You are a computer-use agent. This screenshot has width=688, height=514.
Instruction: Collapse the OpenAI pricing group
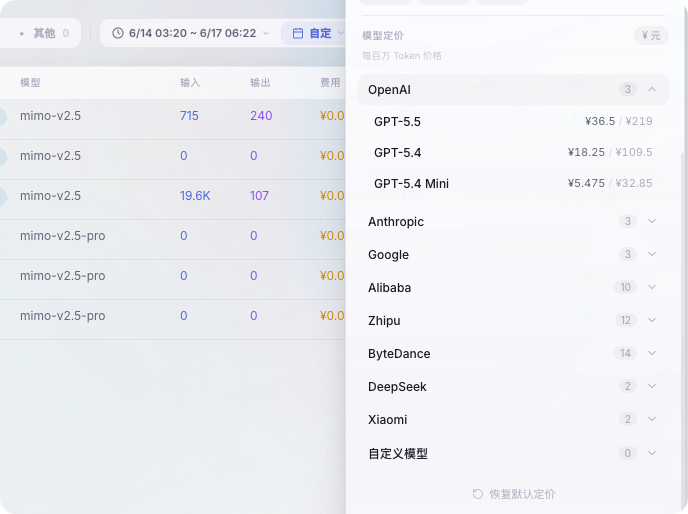(x=513, y=90)
